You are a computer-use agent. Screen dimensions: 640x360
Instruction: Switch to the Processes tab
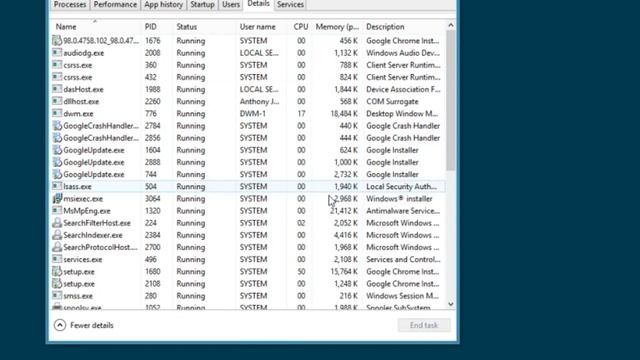click(x=70, y=4)
